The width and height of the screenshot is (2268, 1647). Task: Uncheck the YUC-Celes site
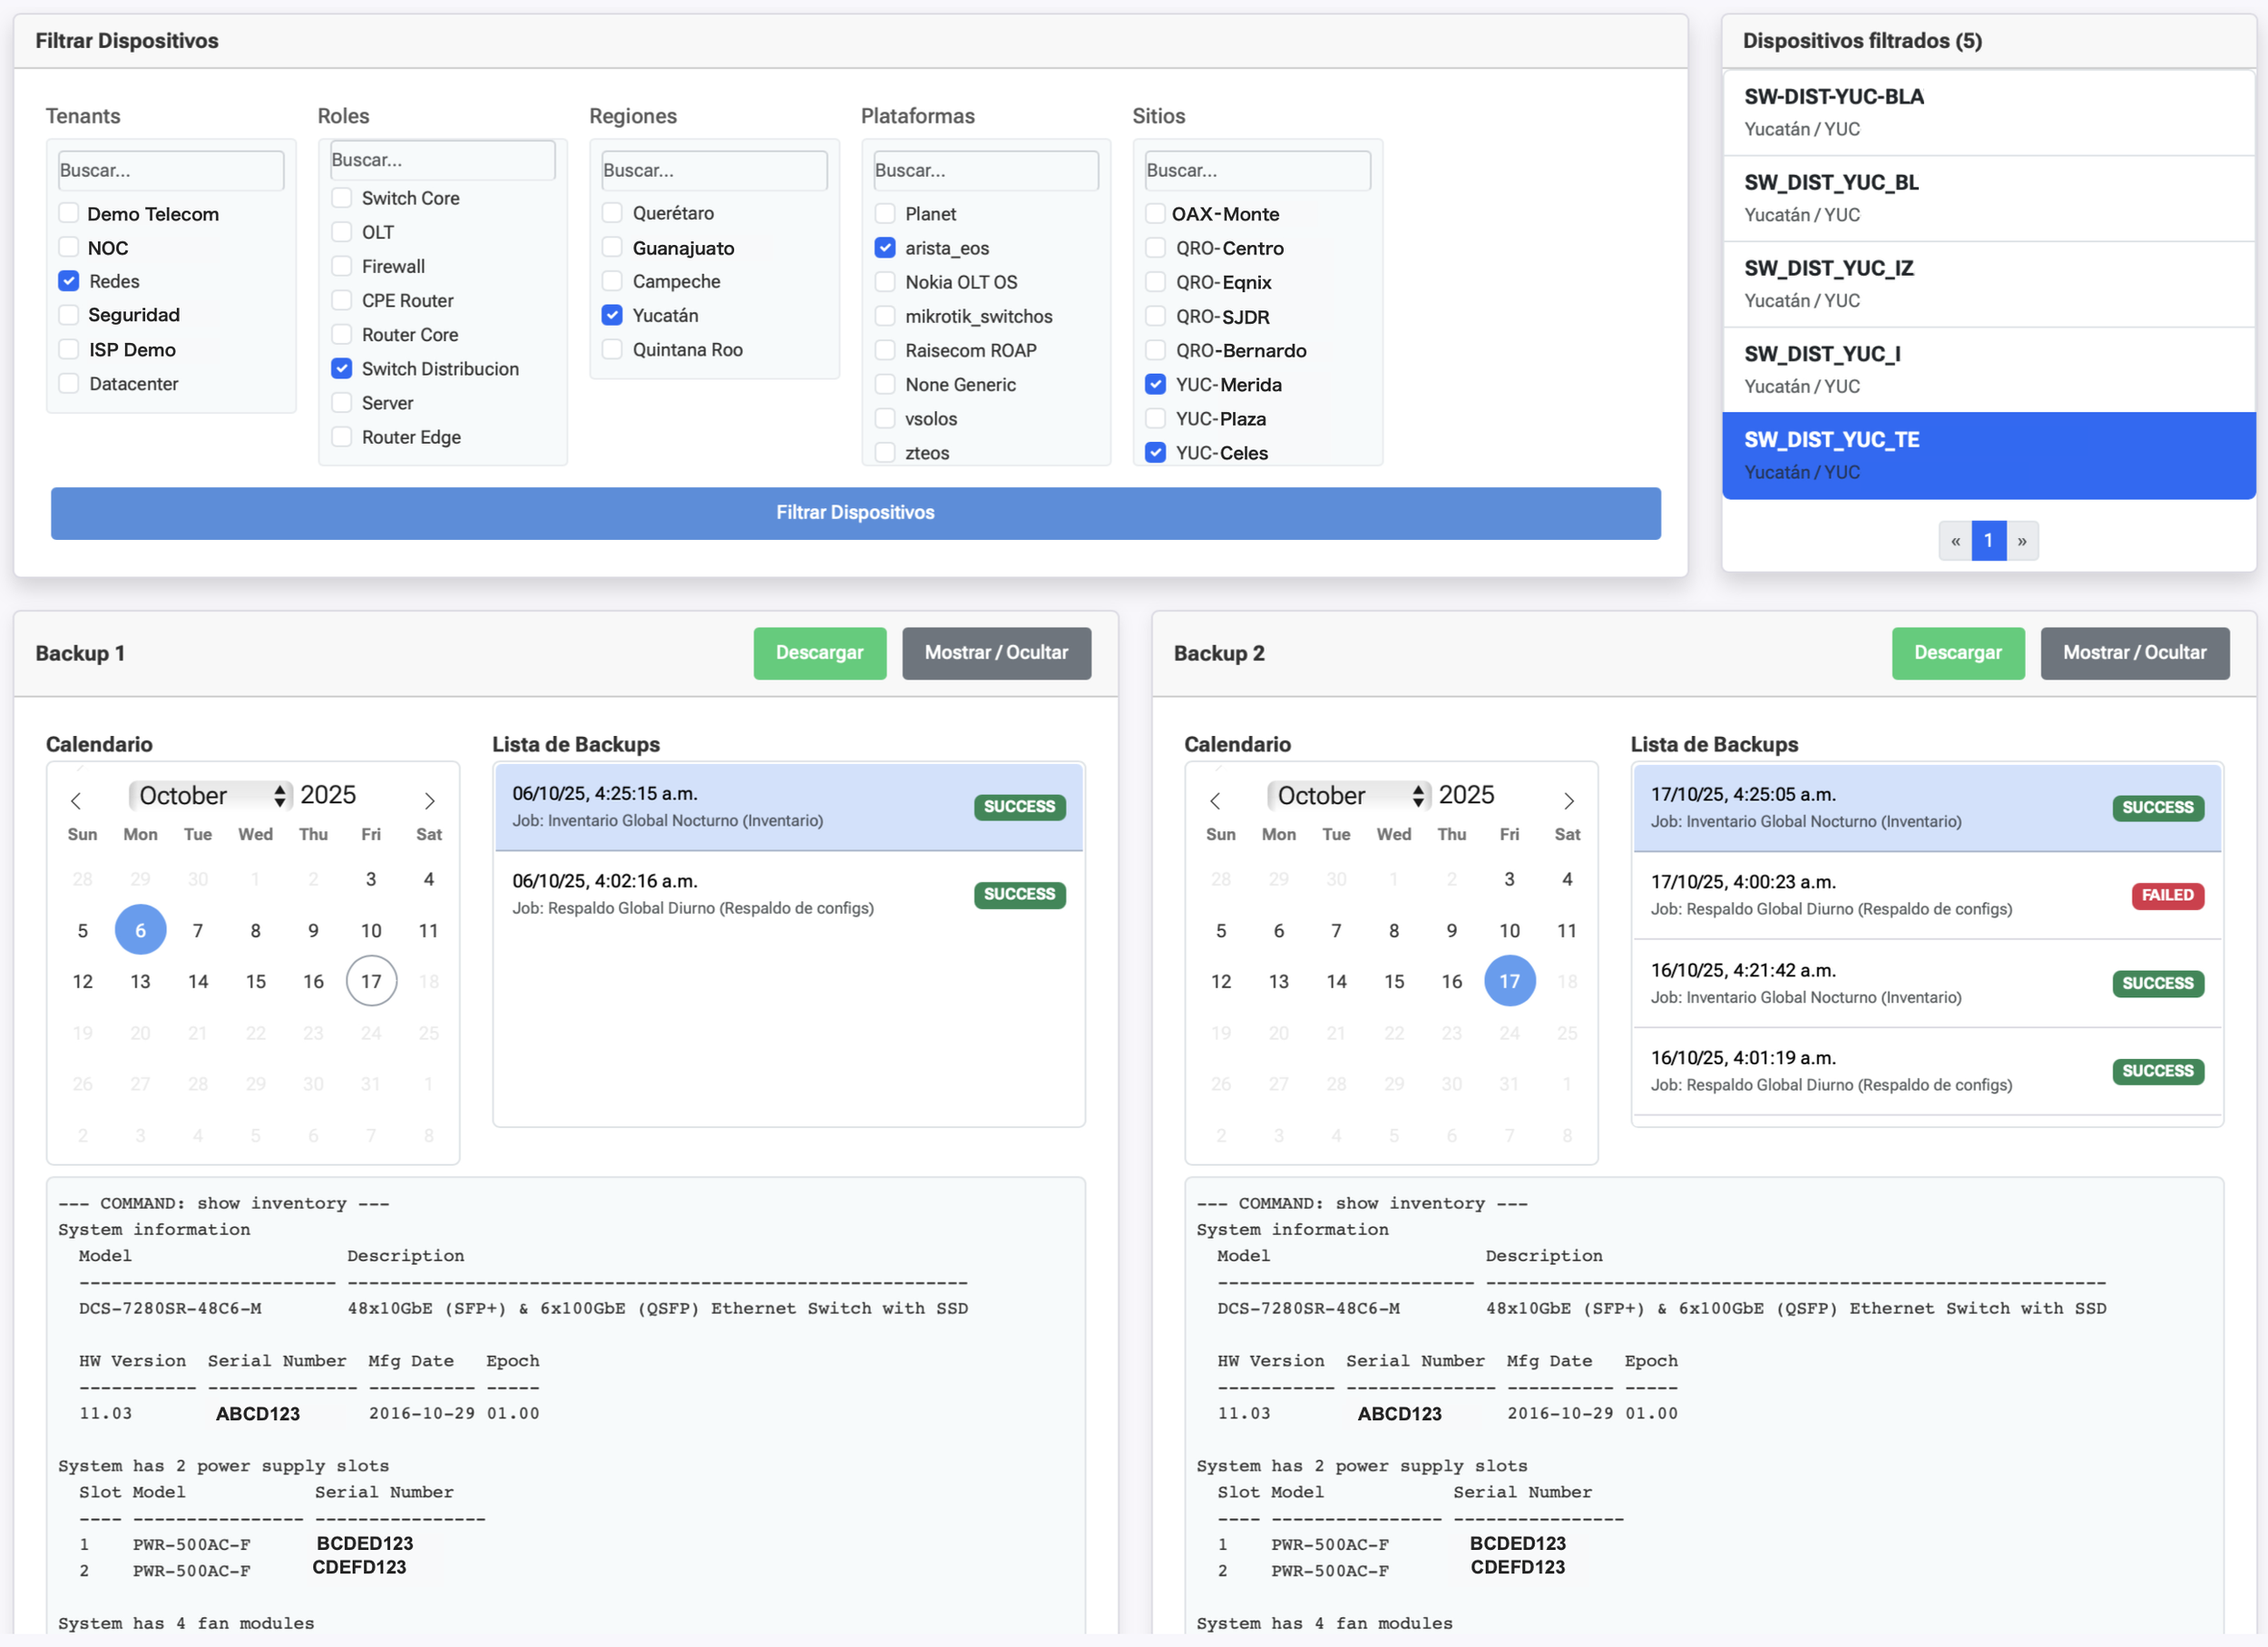tap(1156, 452)
